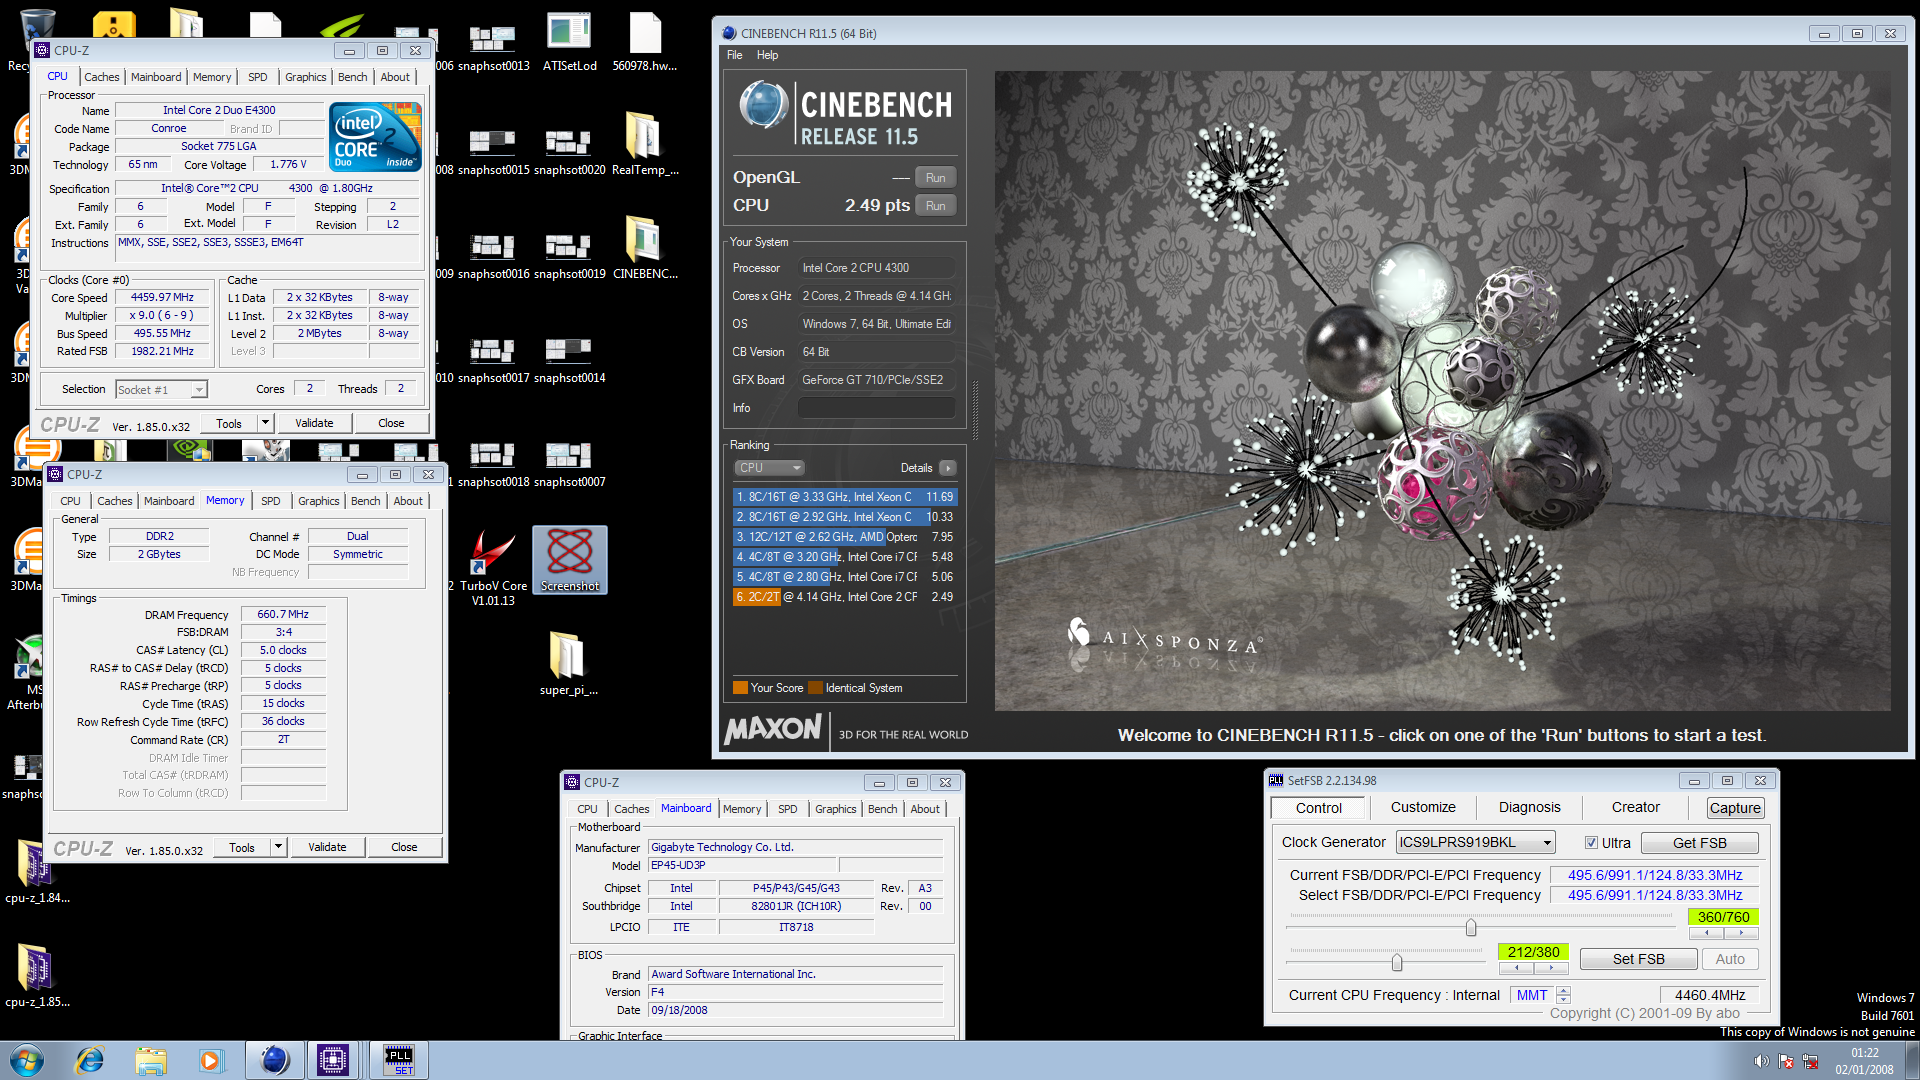Click the Core Speed 4459.97 MHz value
The width and height of the screenshot is (1920, 1080).
(x=162, y=298)
